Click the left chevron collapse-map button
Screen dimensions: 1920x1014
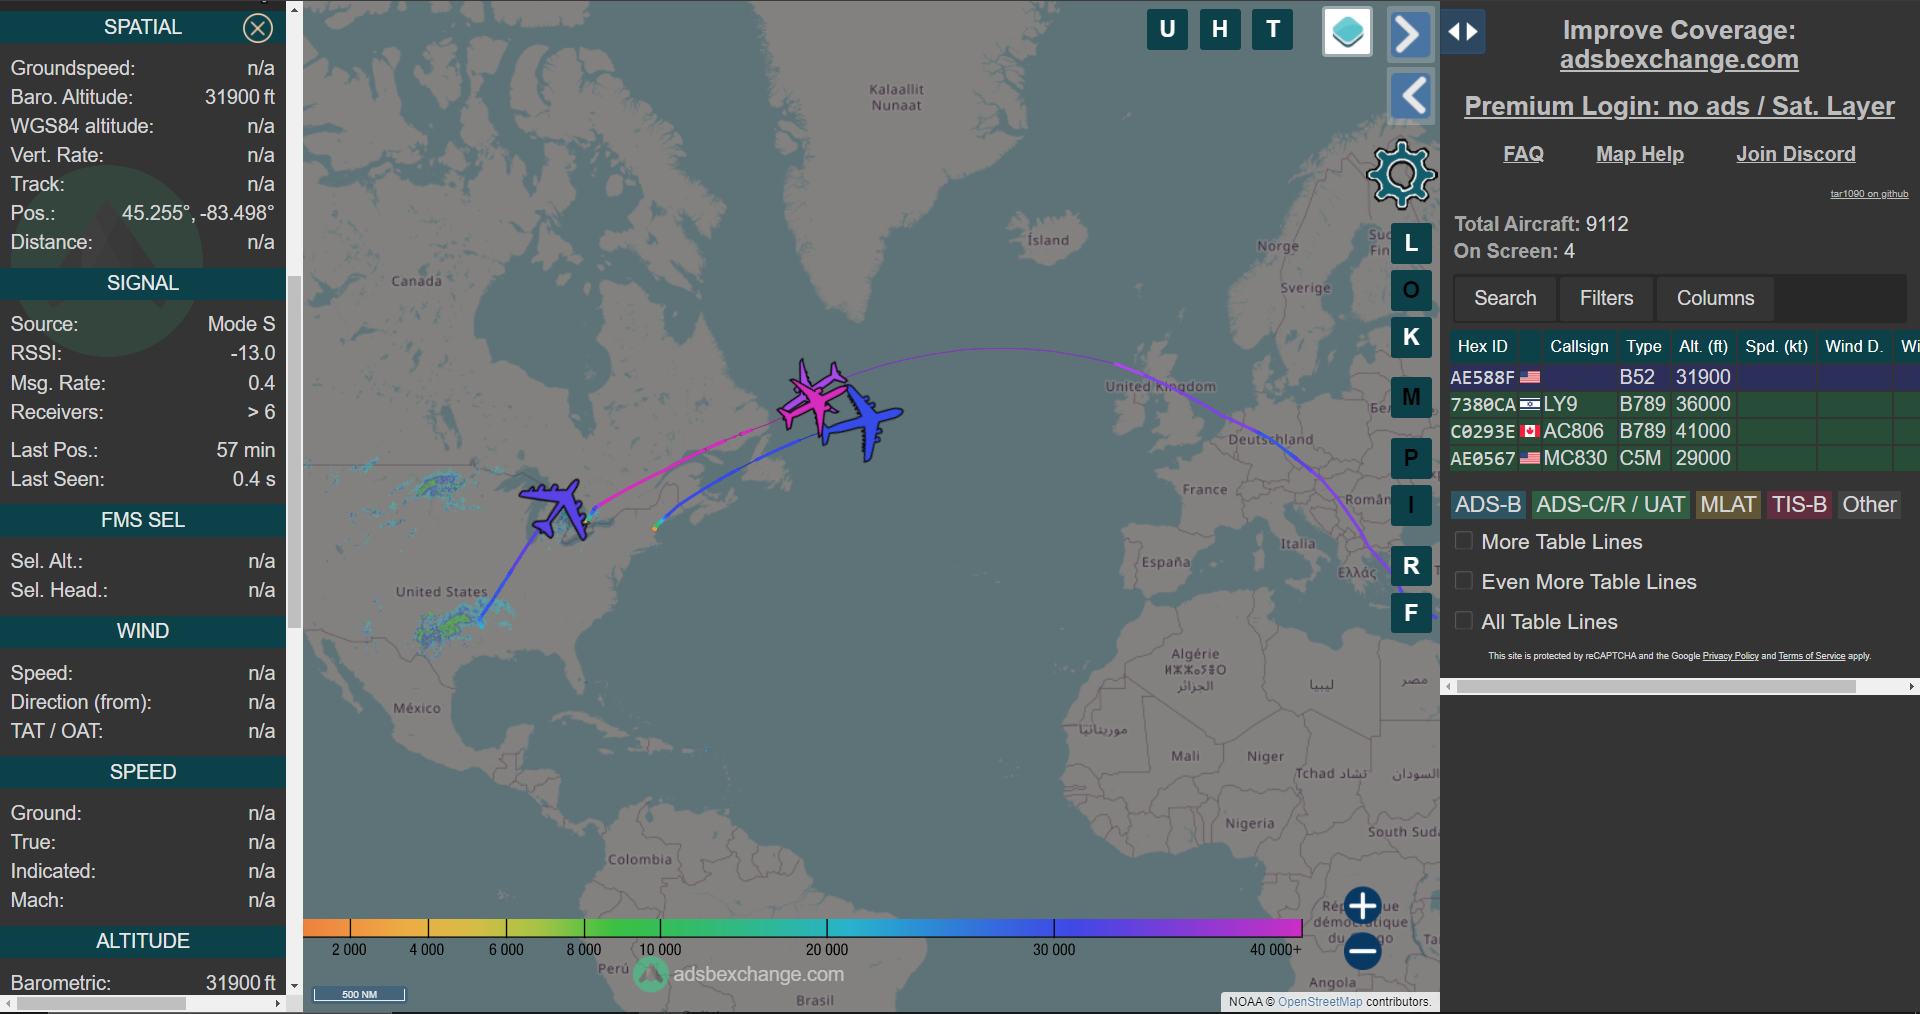[x=1411, y=96]
